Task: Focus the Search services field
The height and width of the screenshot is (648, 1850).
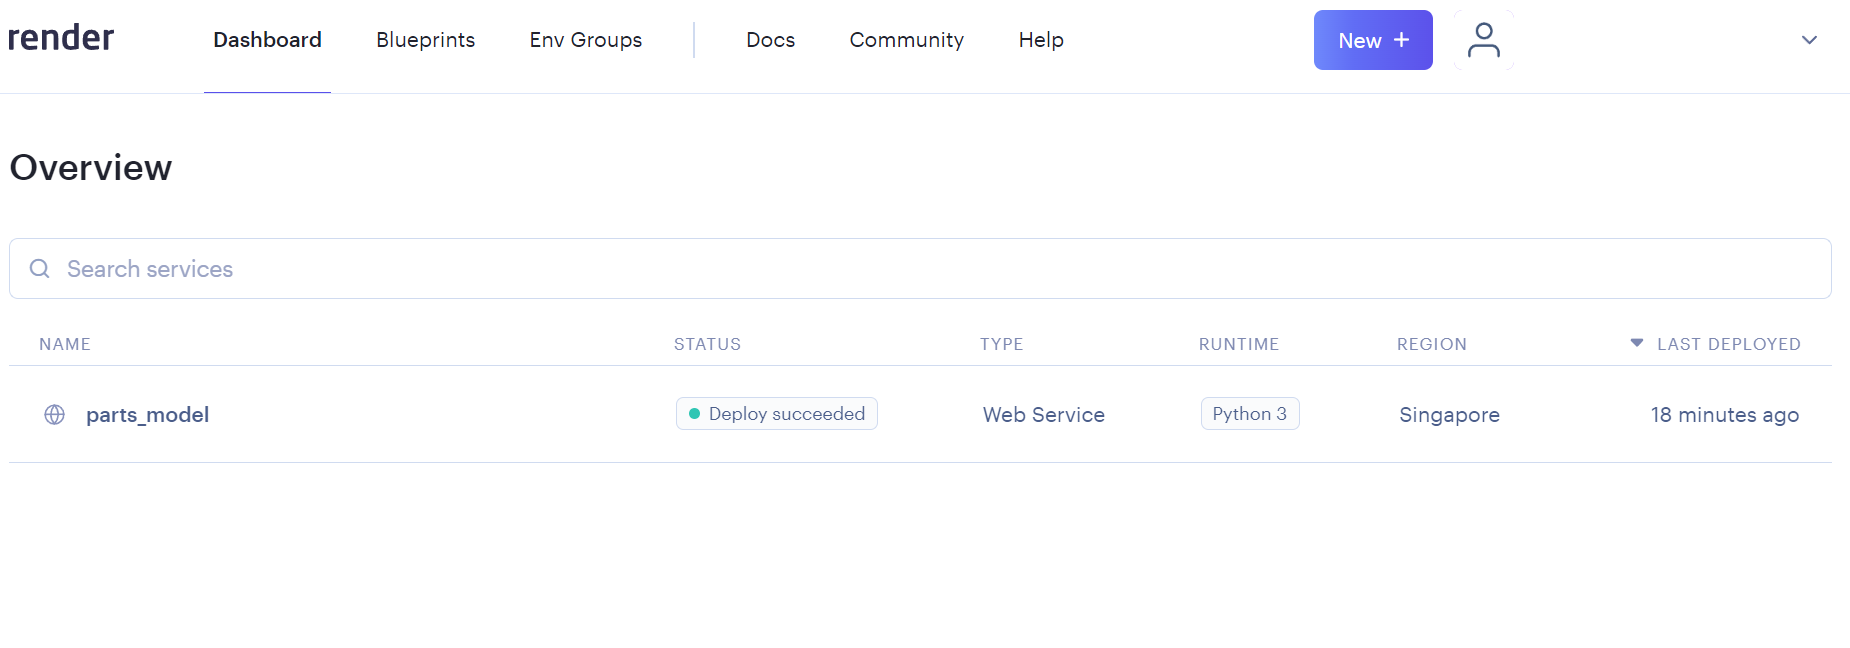Action: [920, 269]
